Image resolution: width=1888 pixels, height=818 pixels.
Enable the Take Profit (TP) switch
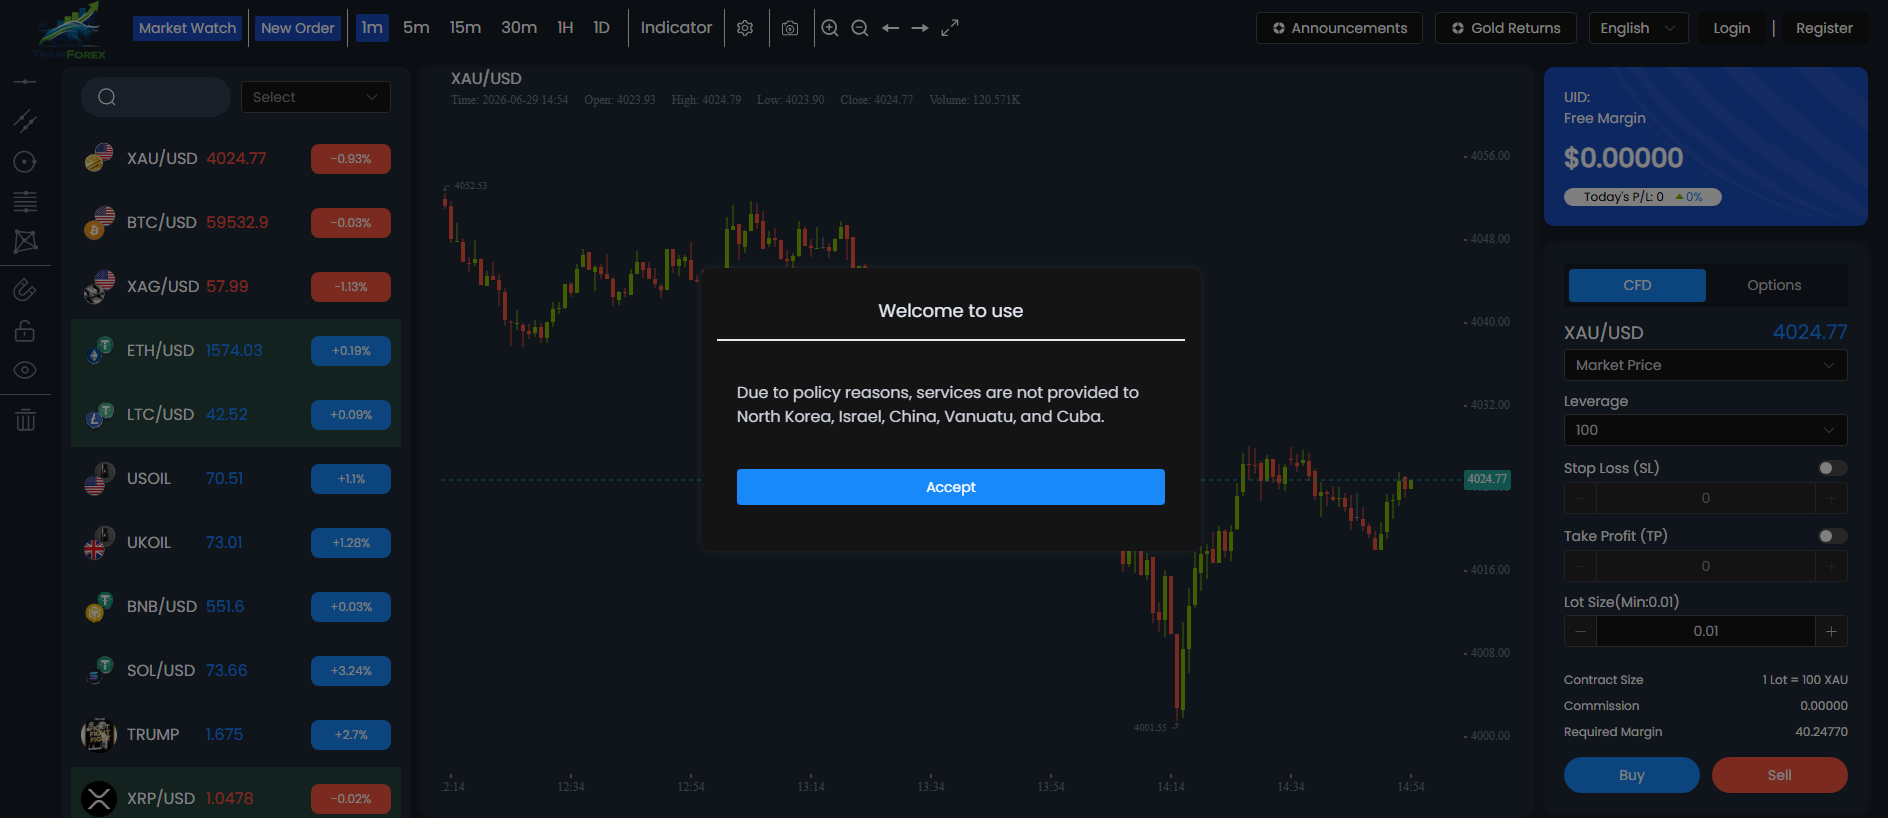(x=1832, y=536)
